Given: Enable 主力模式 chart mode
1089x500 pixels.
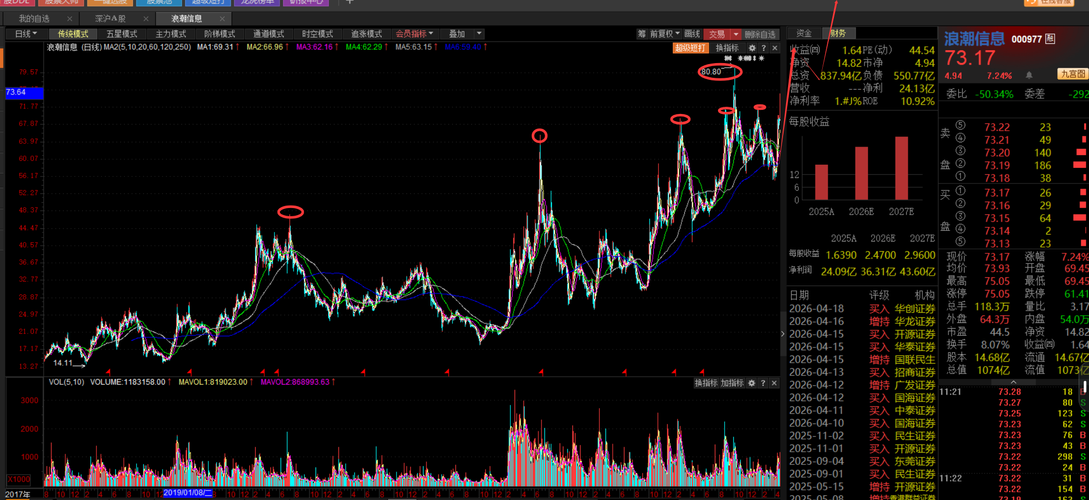Looking at the screenshot, I should click(x=170, y=33).
